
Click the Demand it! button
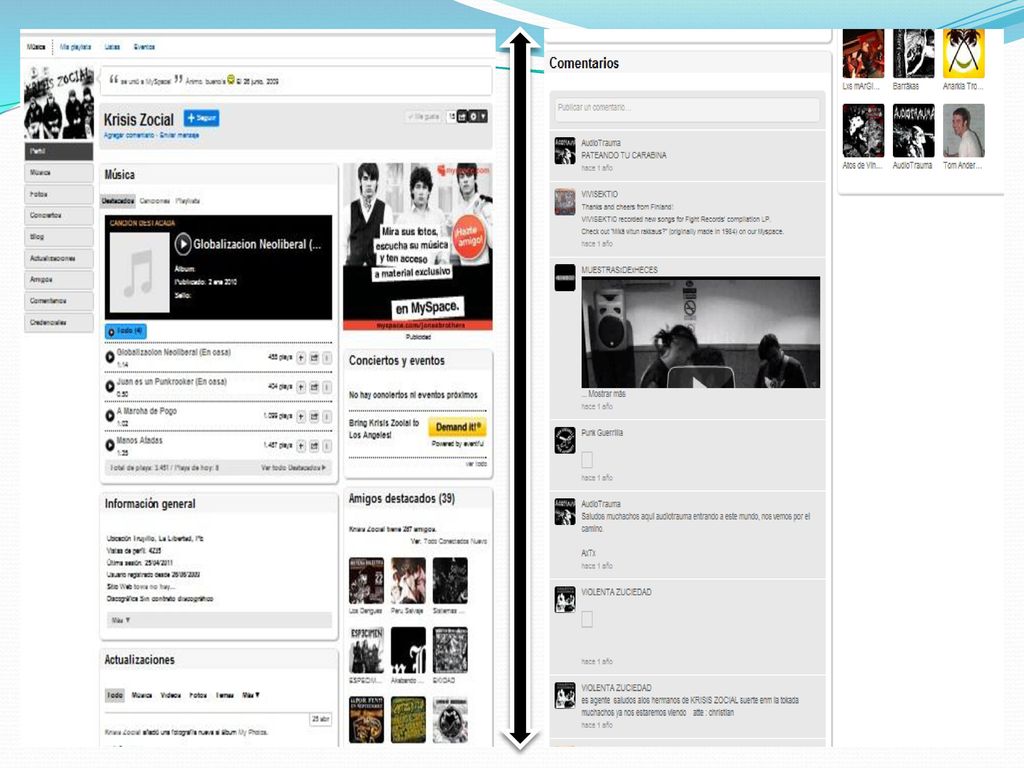(457, 427)
